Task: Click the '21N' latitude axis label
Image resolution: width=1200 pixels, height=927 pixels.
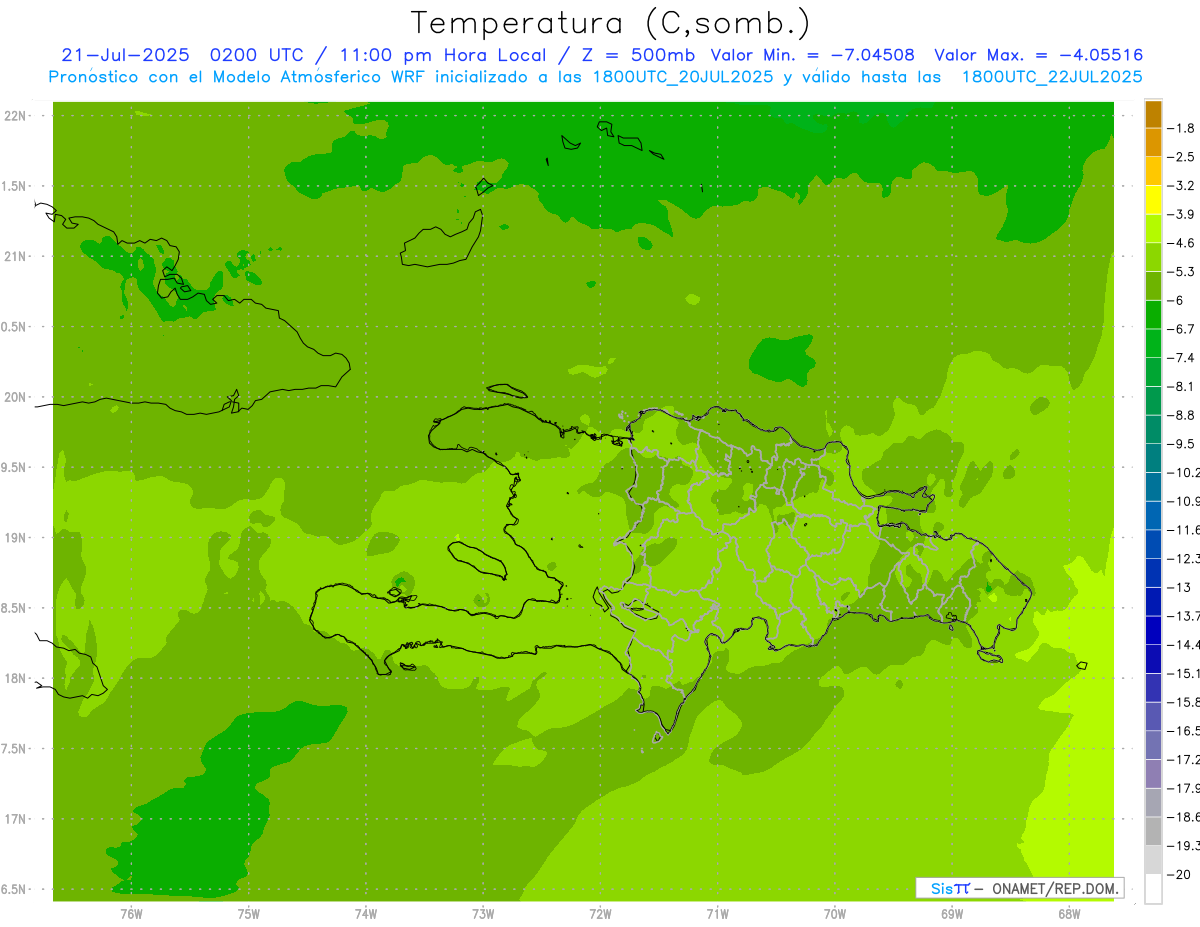Action: coord(17,256)
